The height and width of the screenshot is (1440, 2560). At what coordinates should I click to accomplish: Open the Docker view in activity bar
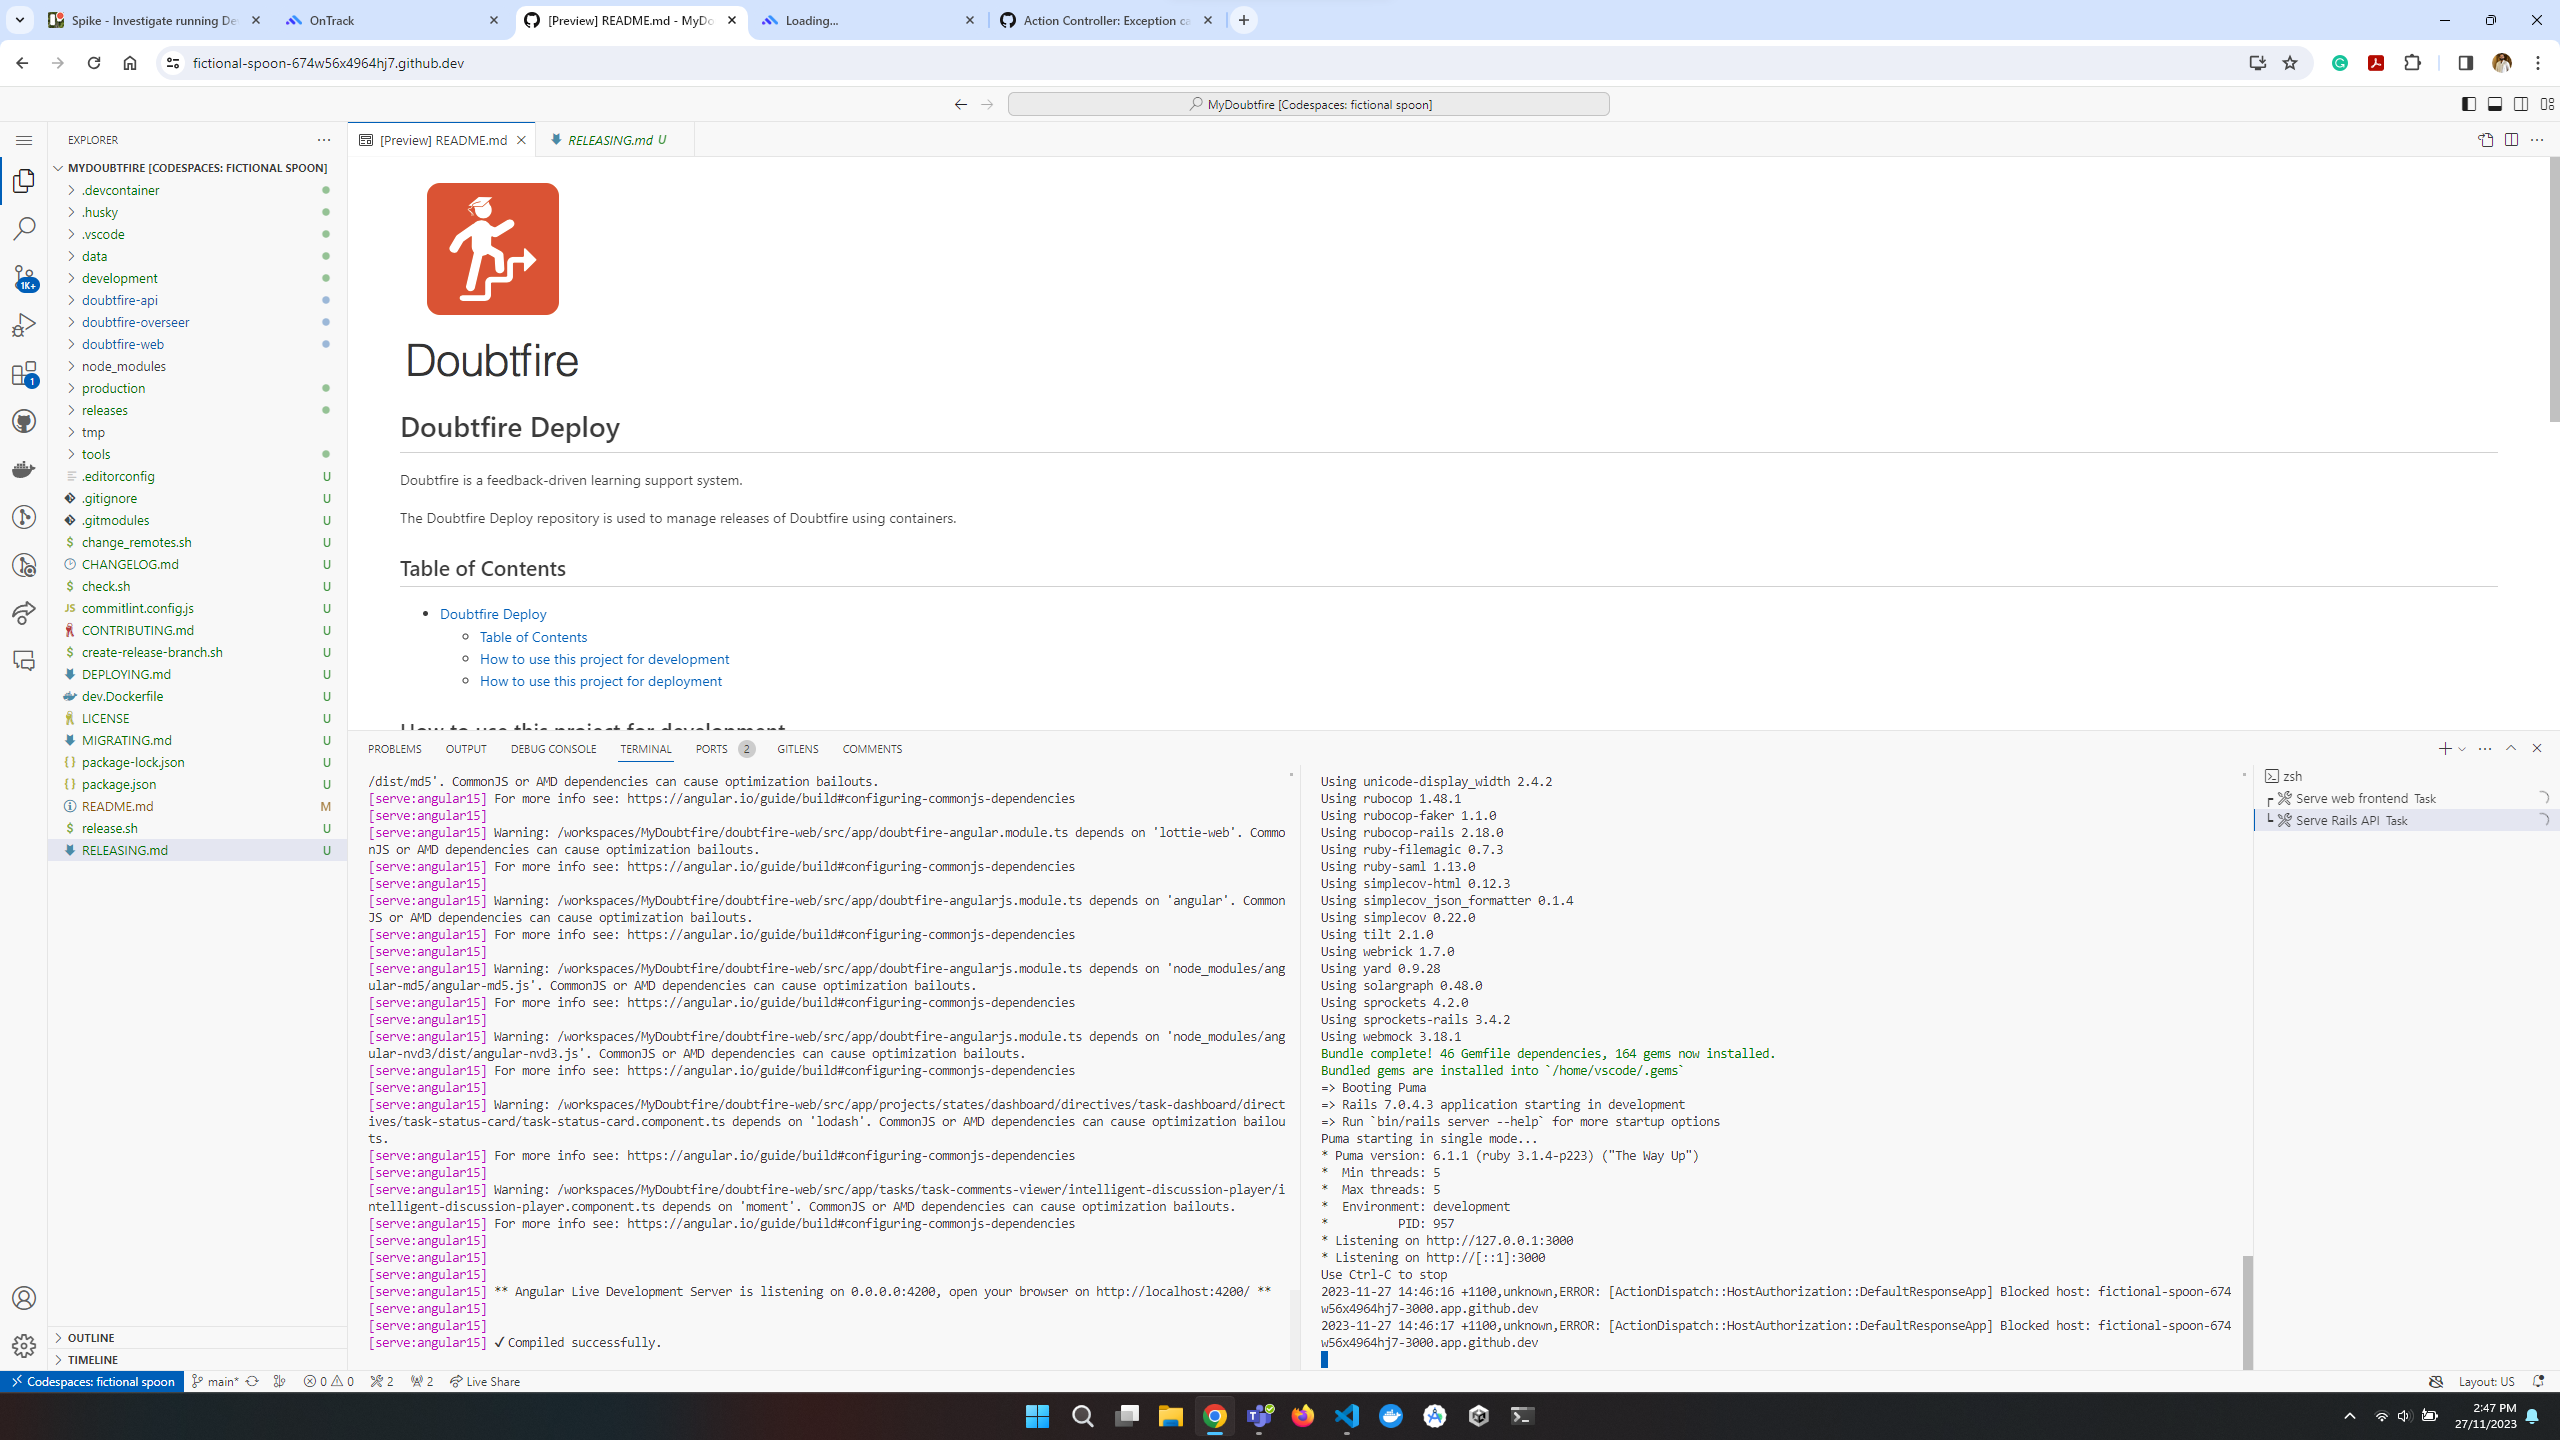coord(24,469)
